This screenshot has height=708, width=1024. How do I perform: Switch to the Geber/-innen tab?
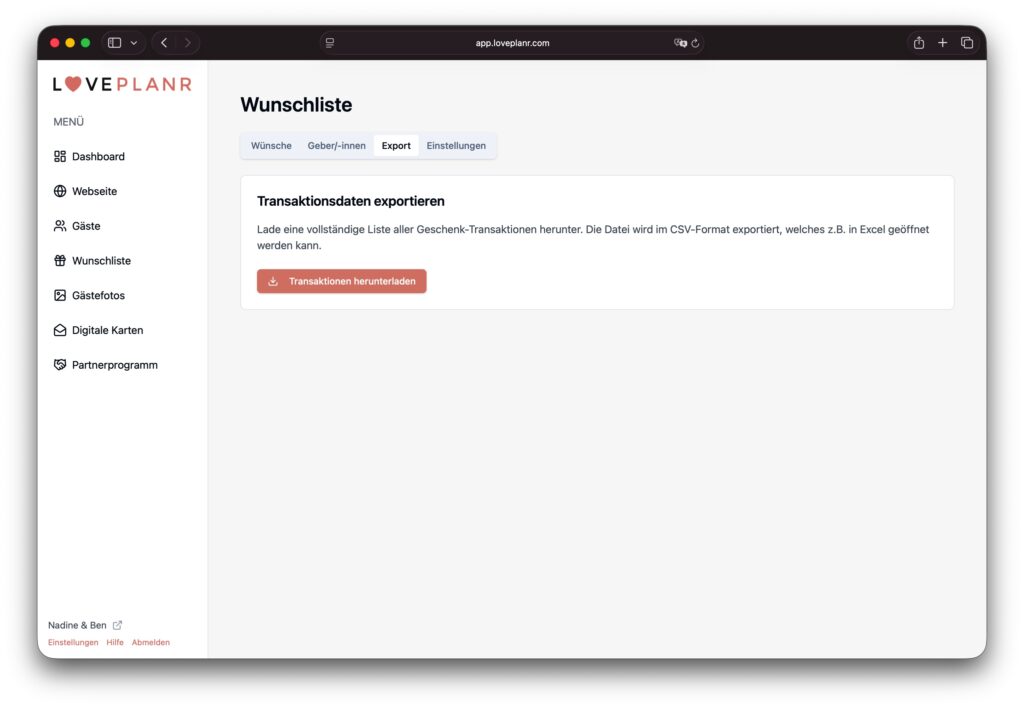coord(336,146)
